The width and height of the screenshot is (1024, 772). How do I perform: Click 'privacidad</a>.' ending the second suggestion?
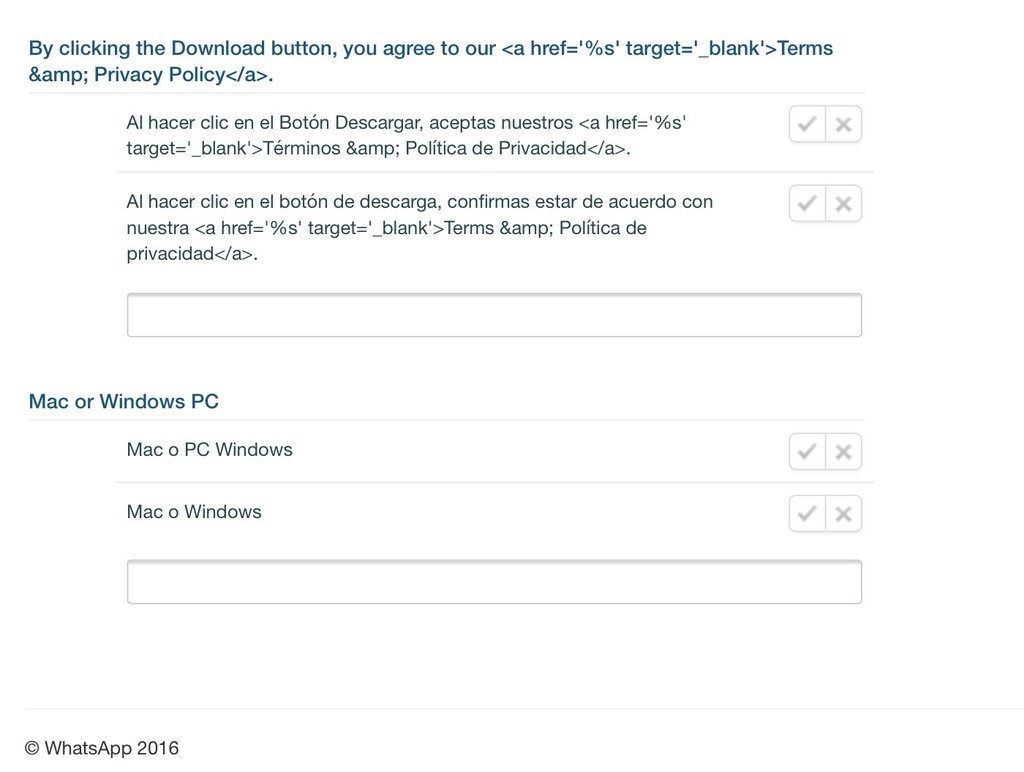192,254
